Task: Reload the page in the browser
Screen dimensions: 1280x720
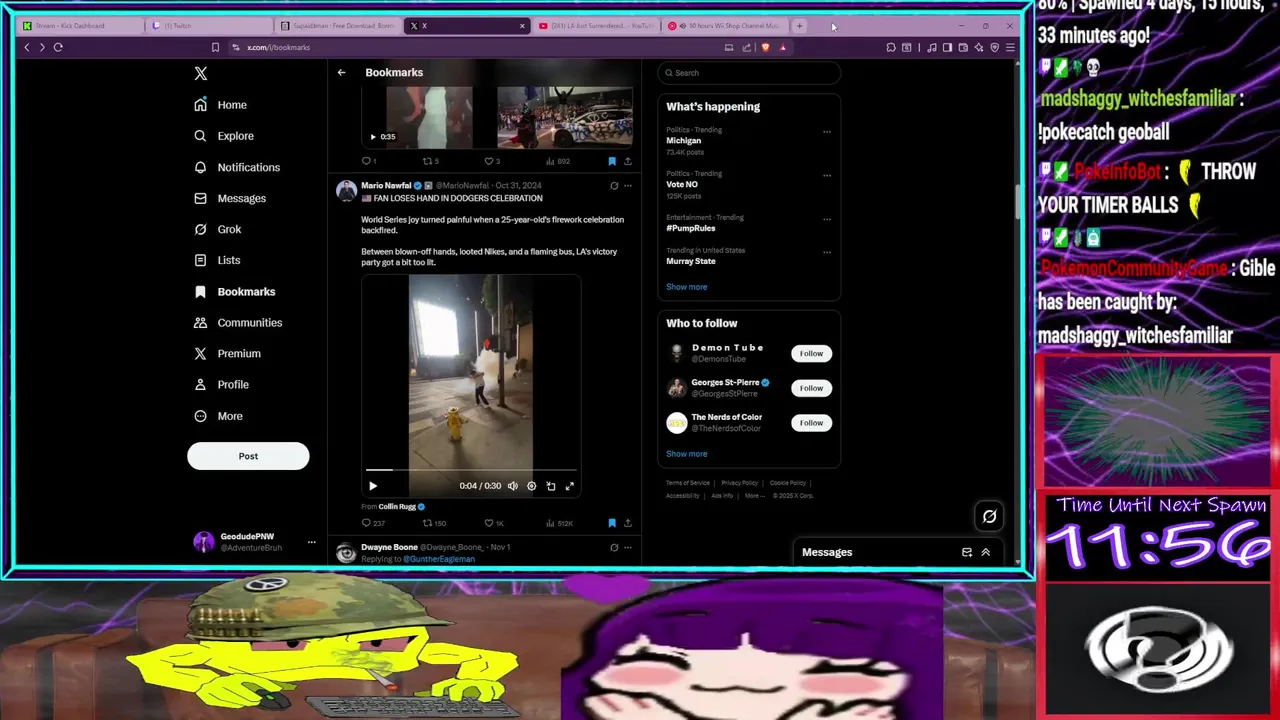Action: pos(58,47)
